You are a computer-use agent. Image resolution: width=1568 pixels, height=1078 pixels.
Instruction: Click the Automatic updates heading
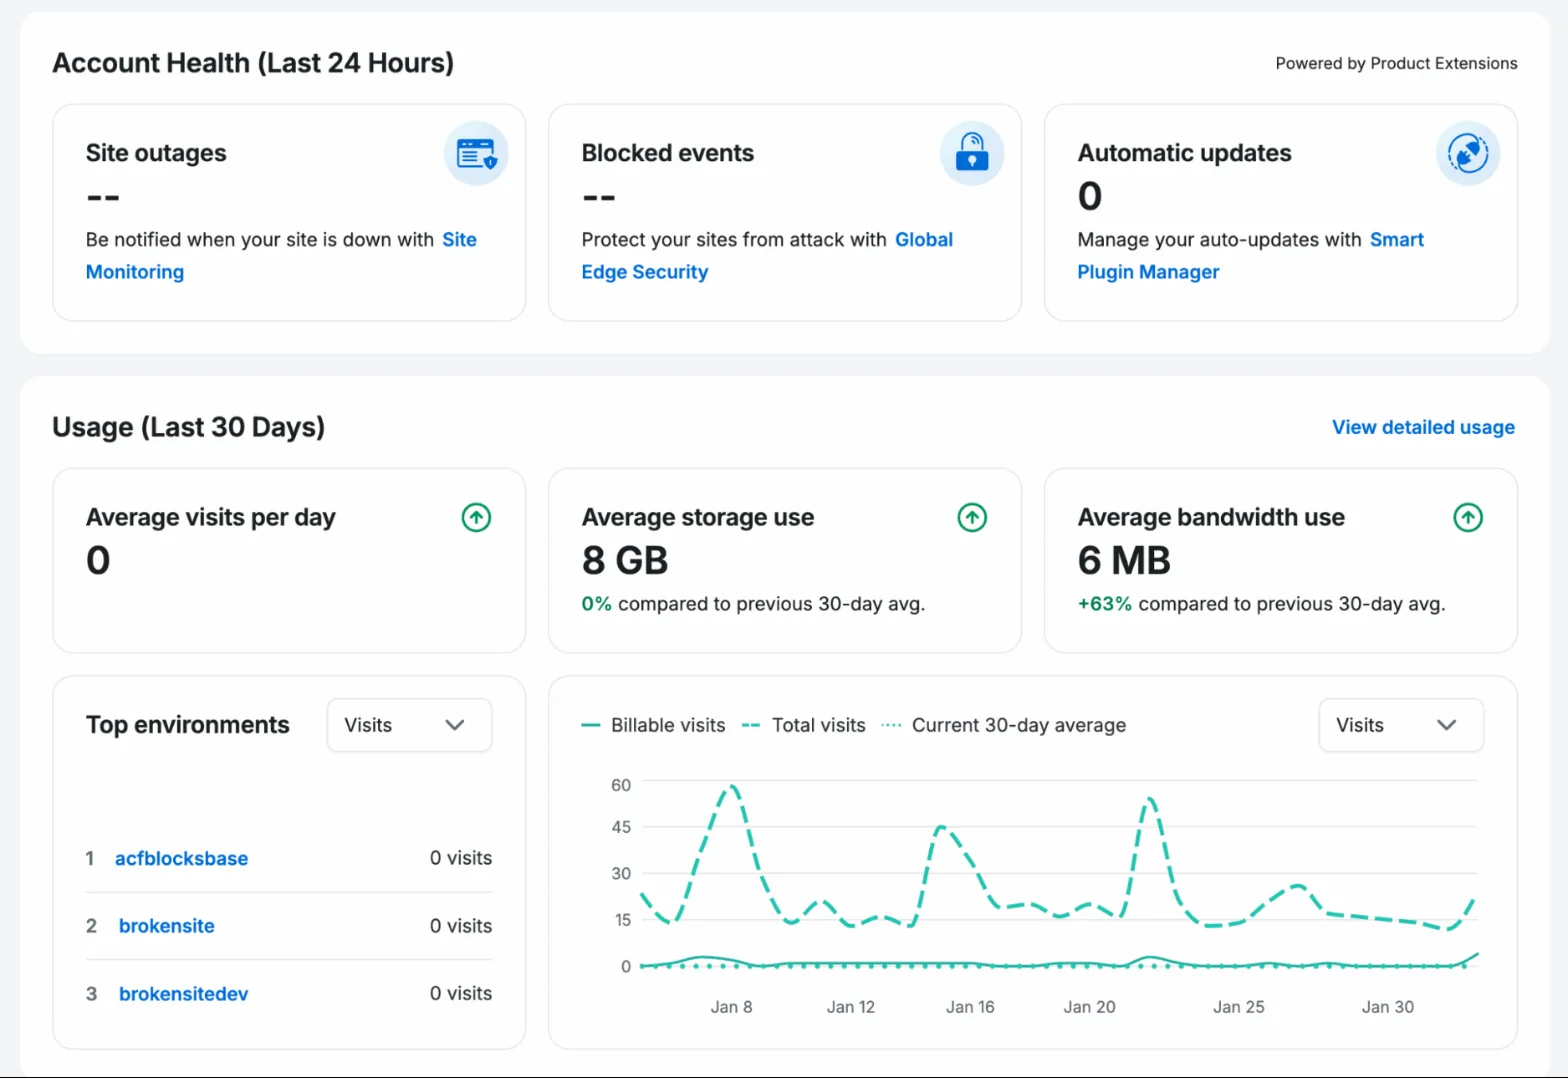click(x=1184, y=153)
